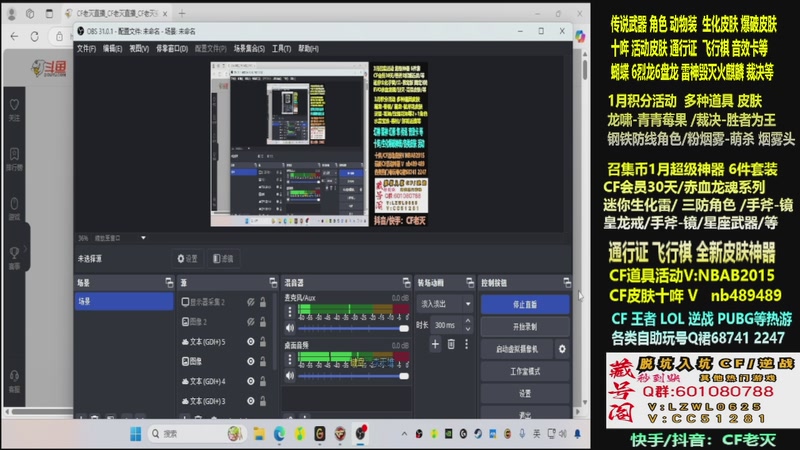Hide the 文本 (GDI+) 4 source
The image size is (800, 450).
pos(251,381)
